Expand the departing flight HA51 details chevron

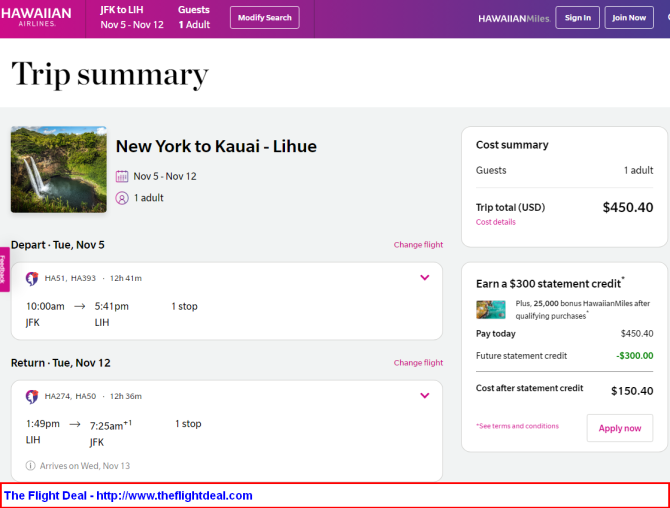[x=425, y=278]
